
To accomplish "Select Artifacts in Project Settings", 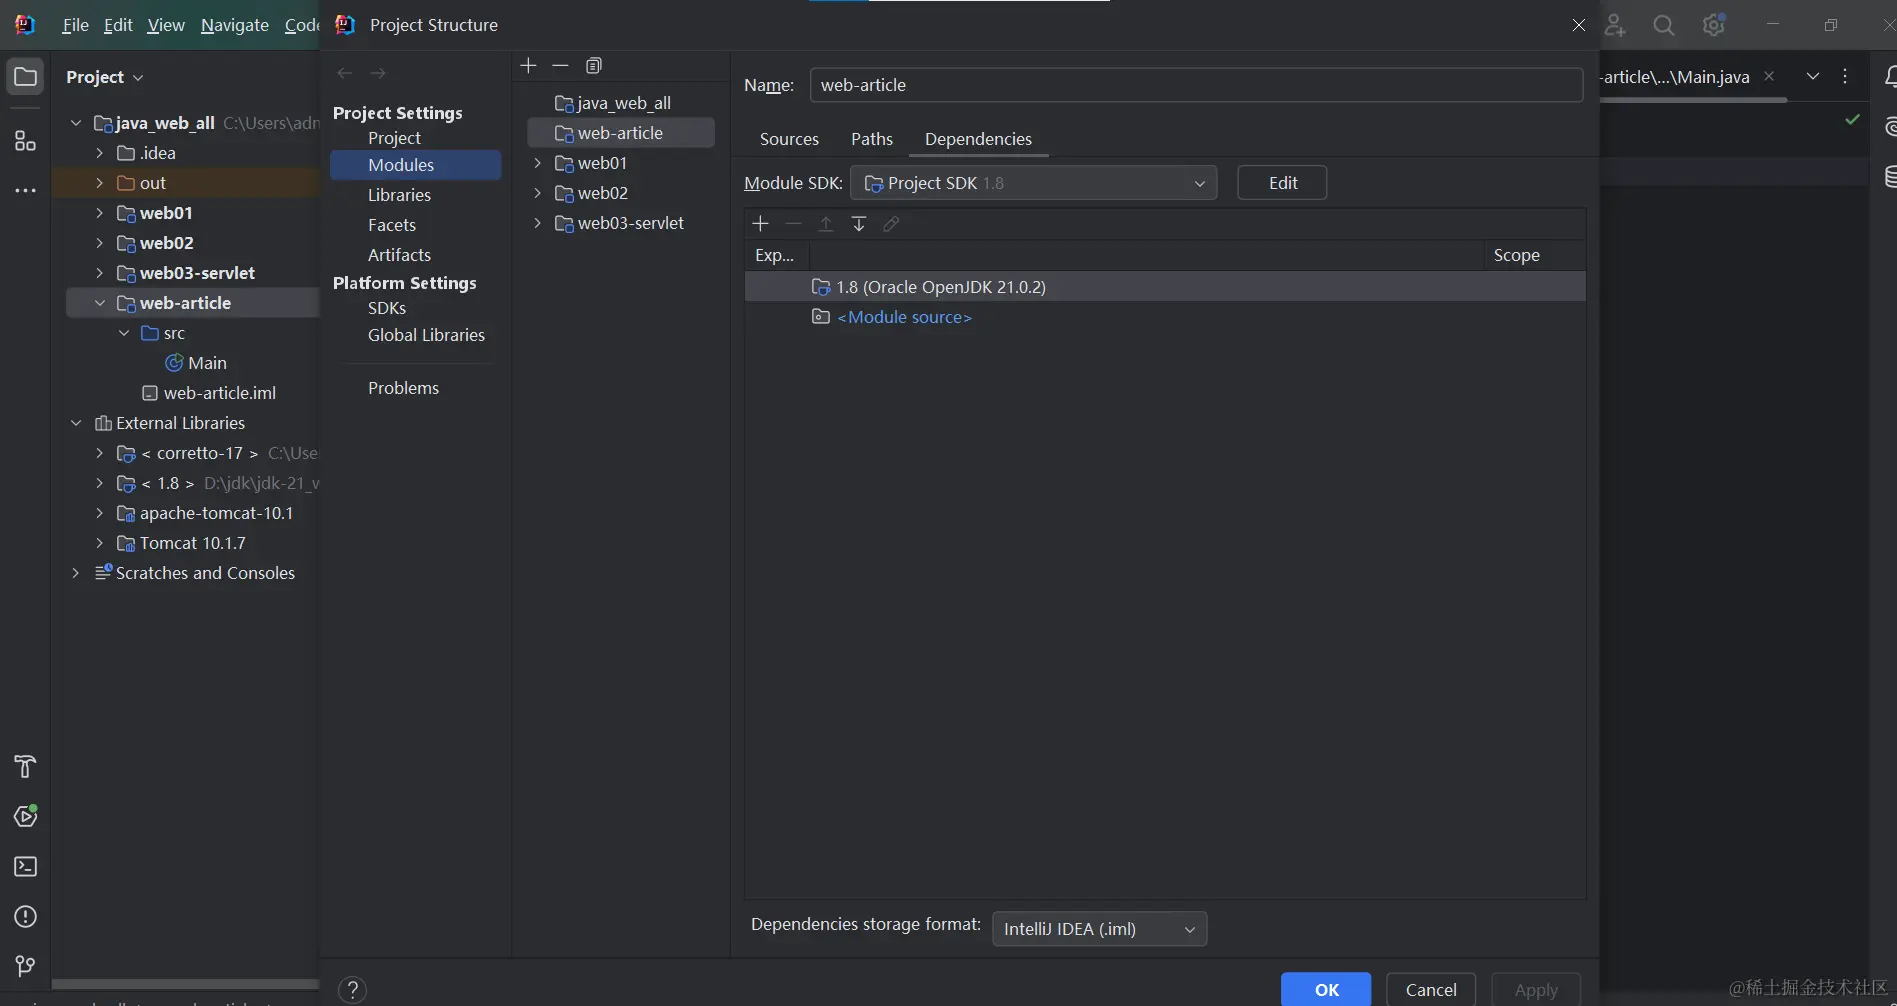I will [399, 255].
